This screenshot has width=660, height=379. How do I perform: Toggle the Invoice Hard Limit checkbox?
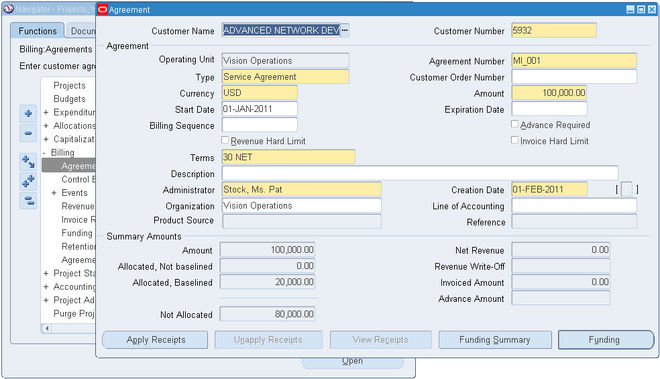tap(515, 140)
